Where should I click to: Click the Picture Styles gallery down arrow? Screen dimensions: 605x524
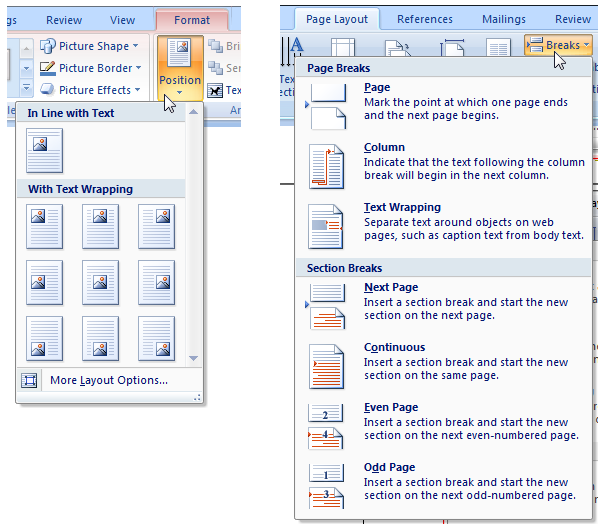[x=26, y=69]
